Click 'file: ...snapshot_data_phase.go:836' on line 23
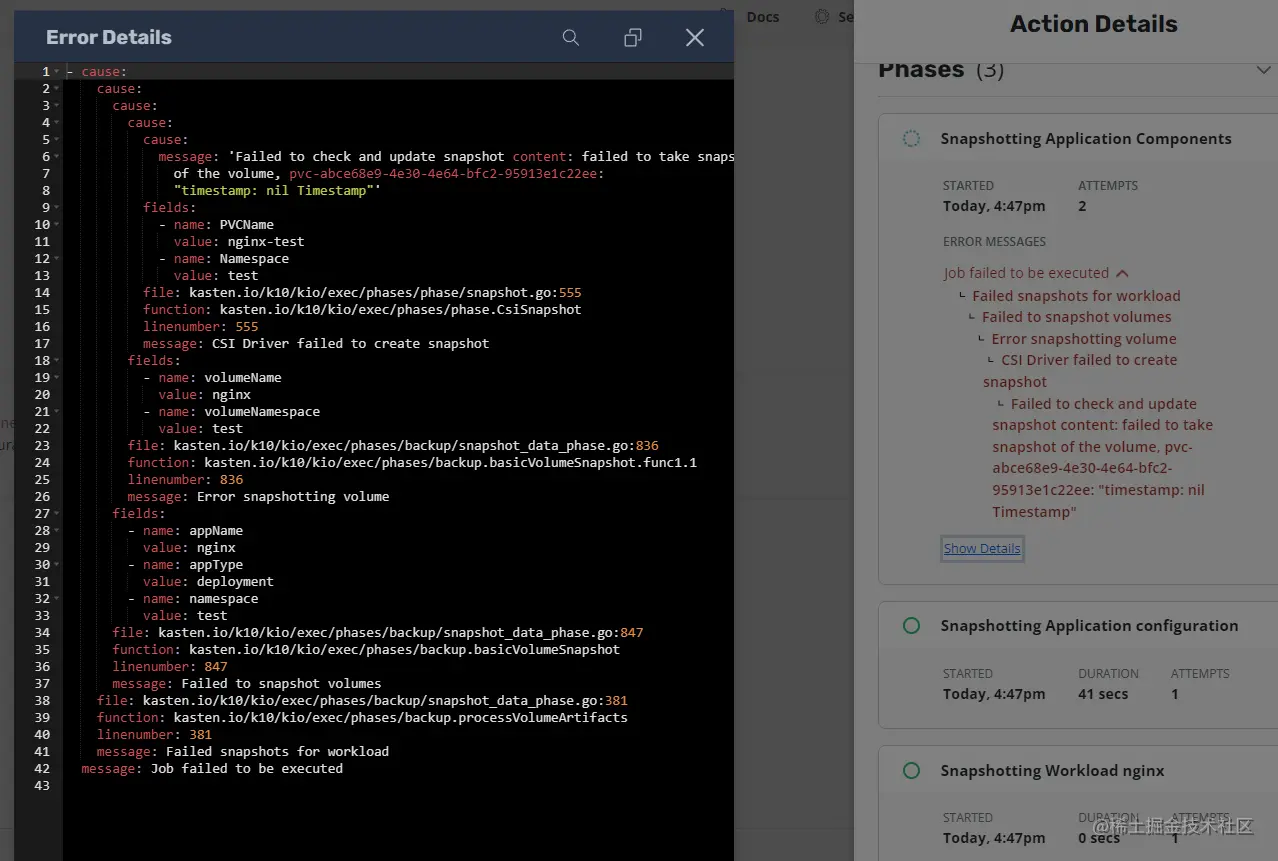The height and width of the screenshot is (861, 1278). 393,446
